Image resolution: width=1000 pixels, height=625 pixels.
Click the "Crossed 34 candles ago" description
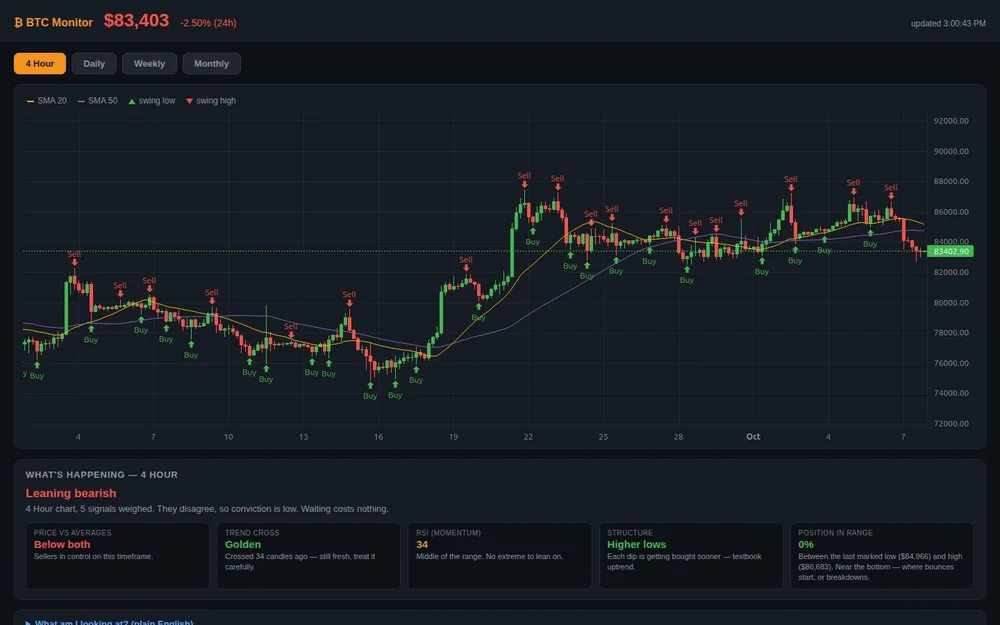pyautogui.click(x=300, y=562)
